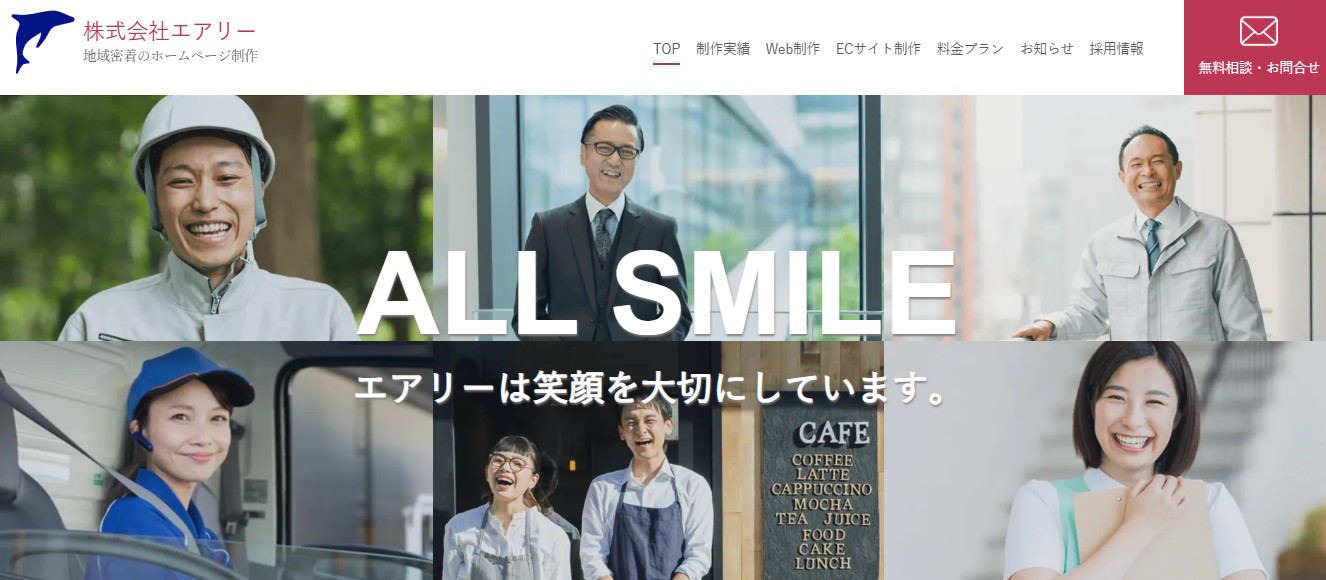Click the blue cap driver photo
This screenshot has width=1326, height=580.
tap(216, 460)
